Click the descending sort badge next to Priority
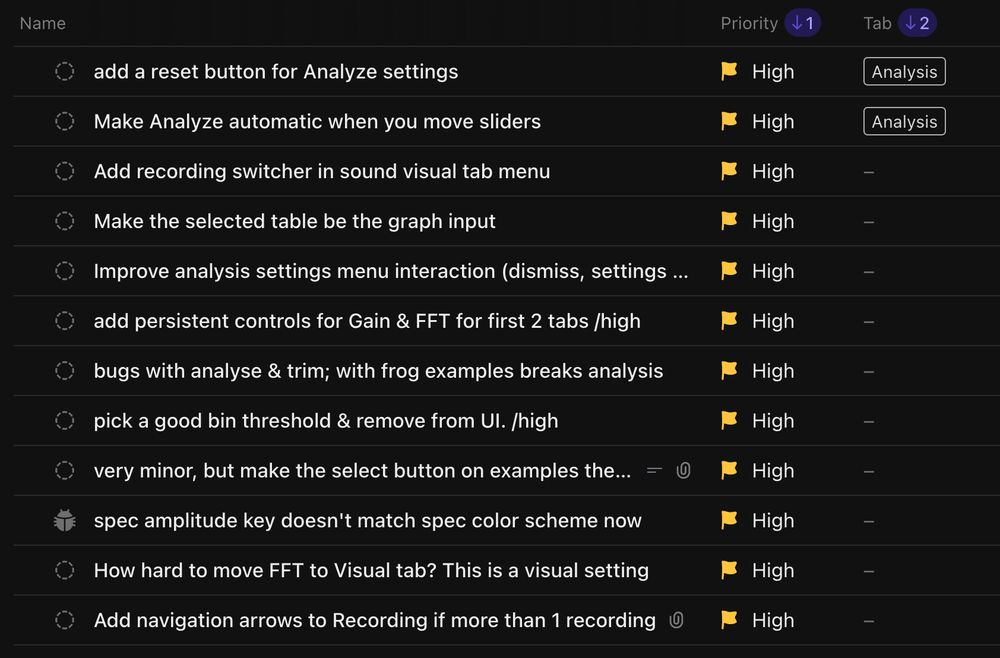Image resolution: width=1000 pixels, height=658 pixels. (x=801, y=22)
